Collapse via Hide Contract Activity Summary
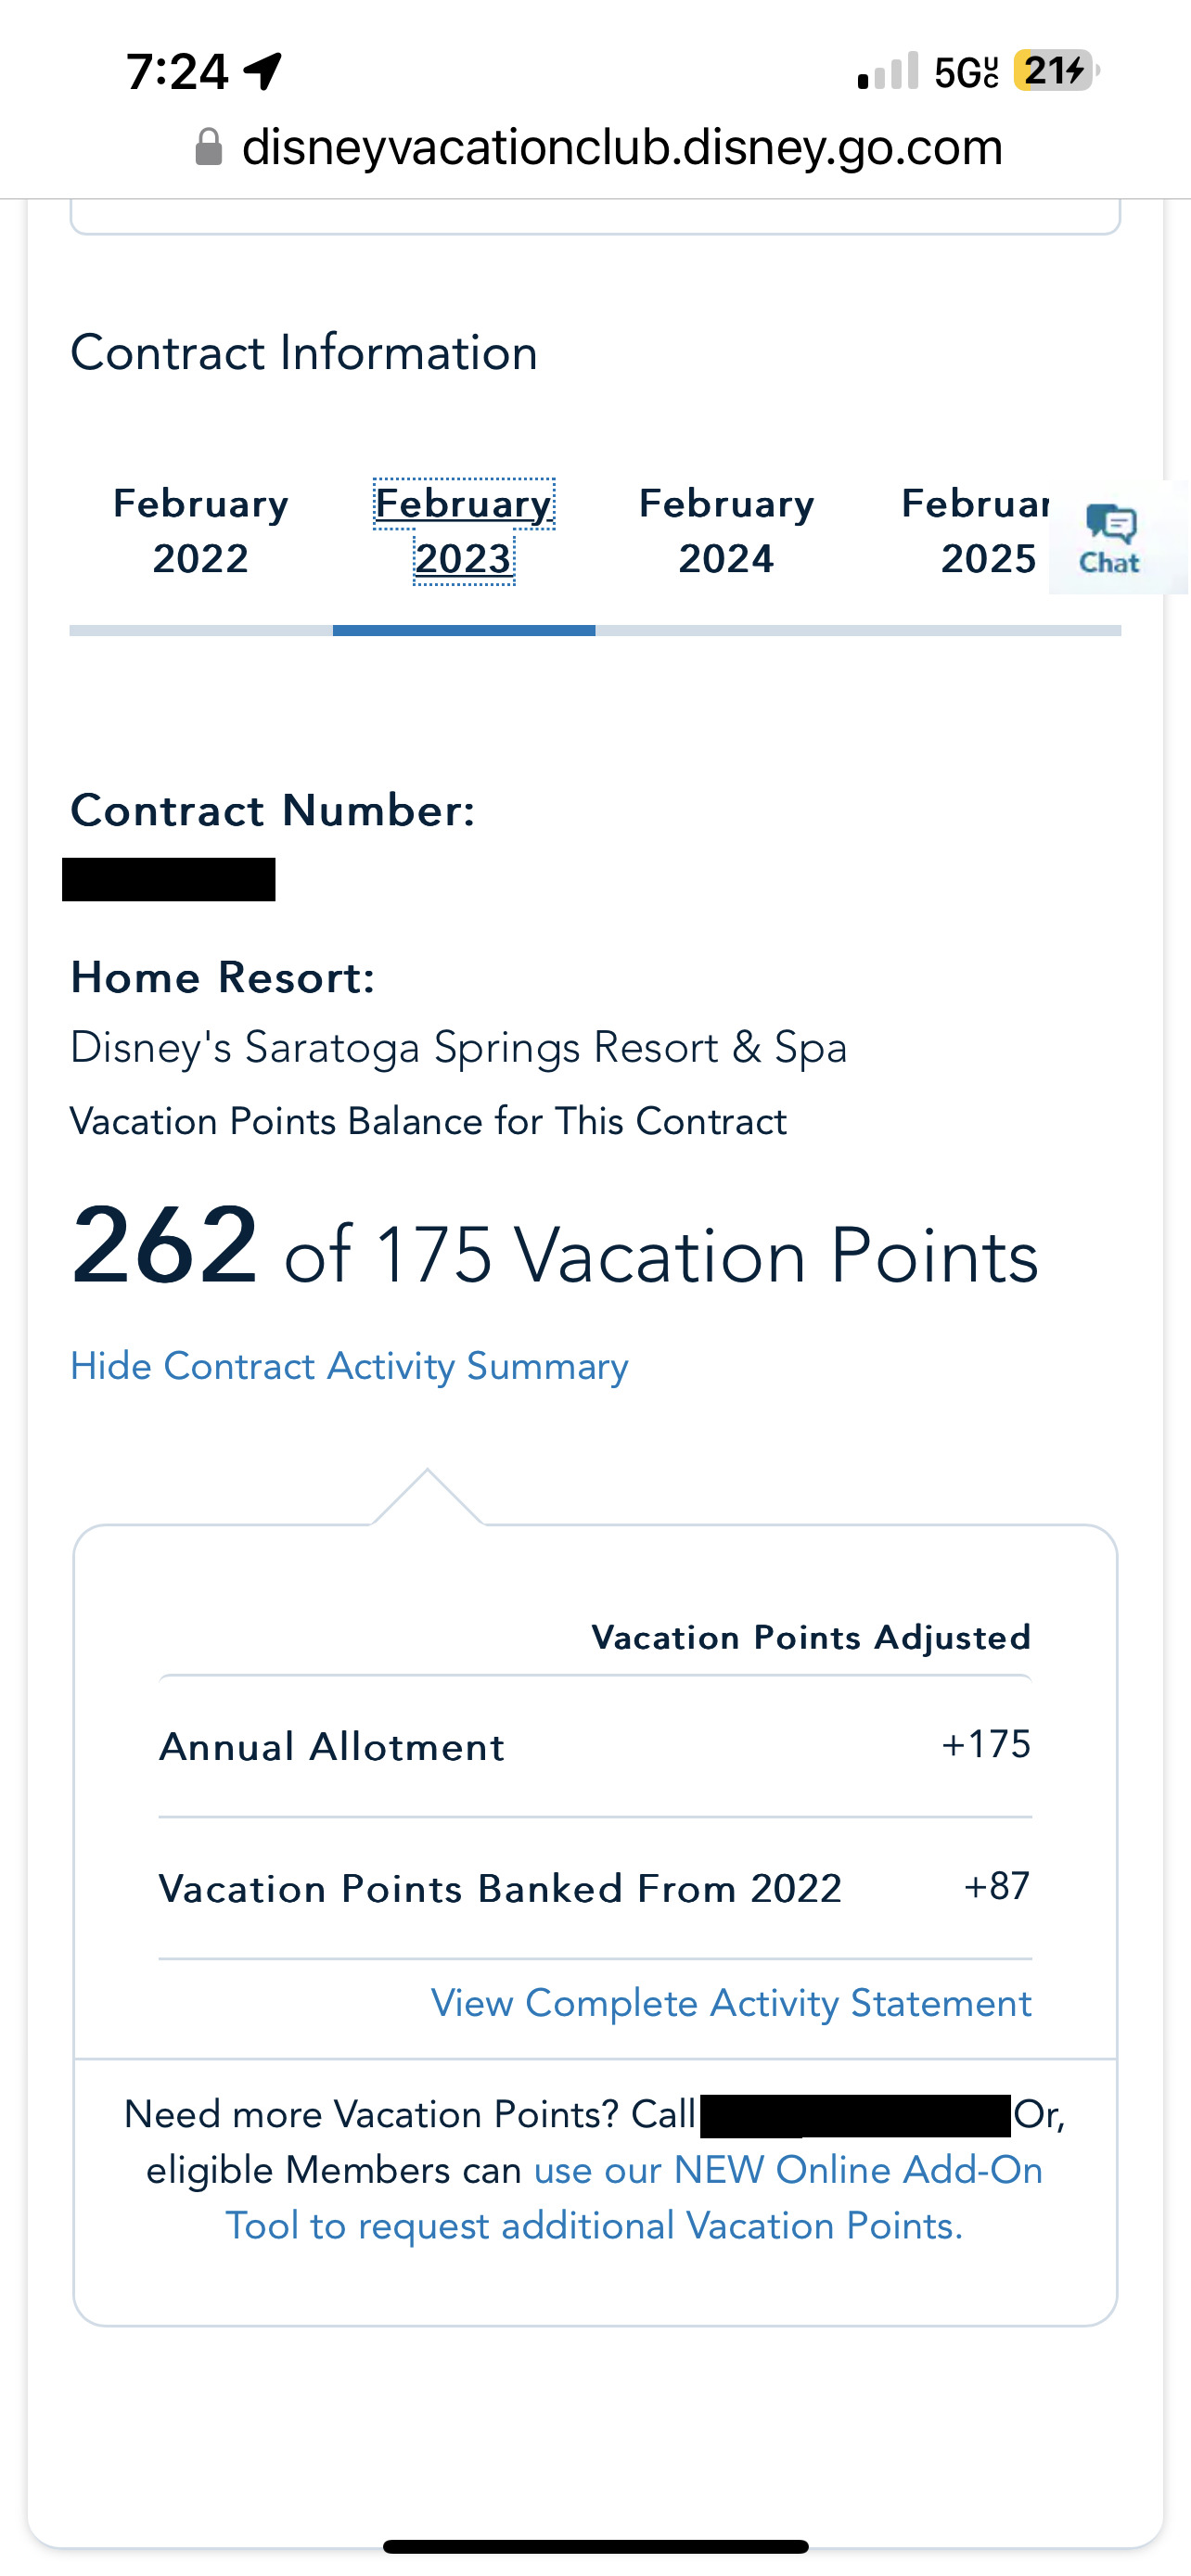The width and height of the screenshot is (1191, 2576). 349,1366
